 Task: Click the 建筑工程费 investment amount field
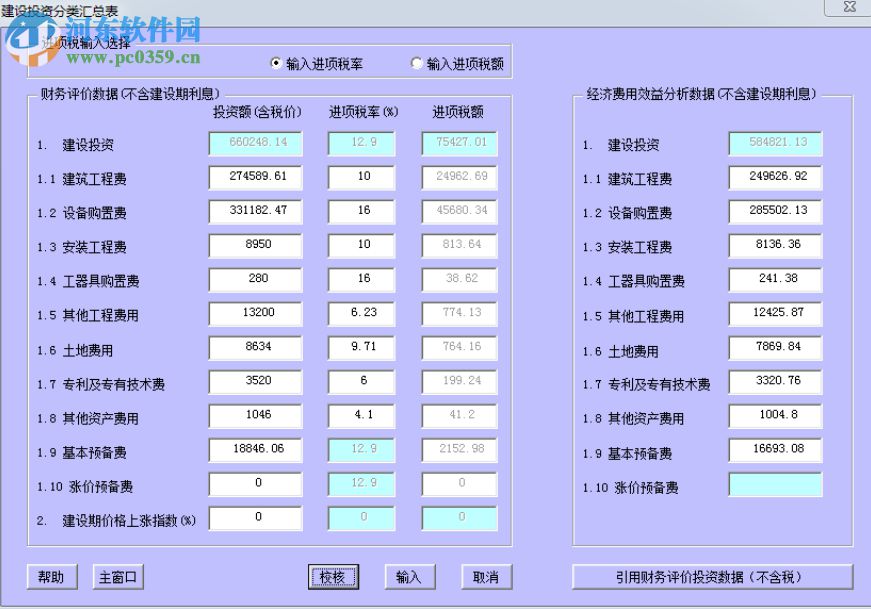pos(254,178)
